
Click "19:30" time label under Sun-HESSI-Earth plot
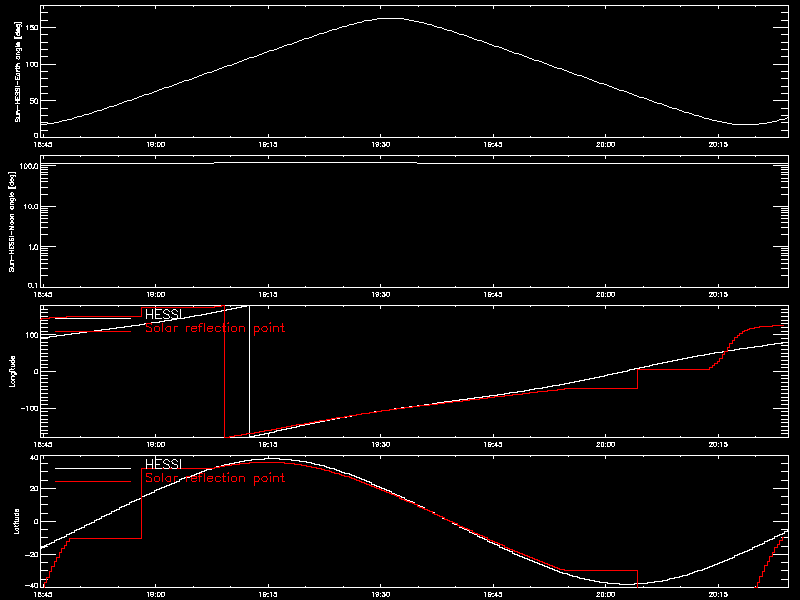click(381, 144)
